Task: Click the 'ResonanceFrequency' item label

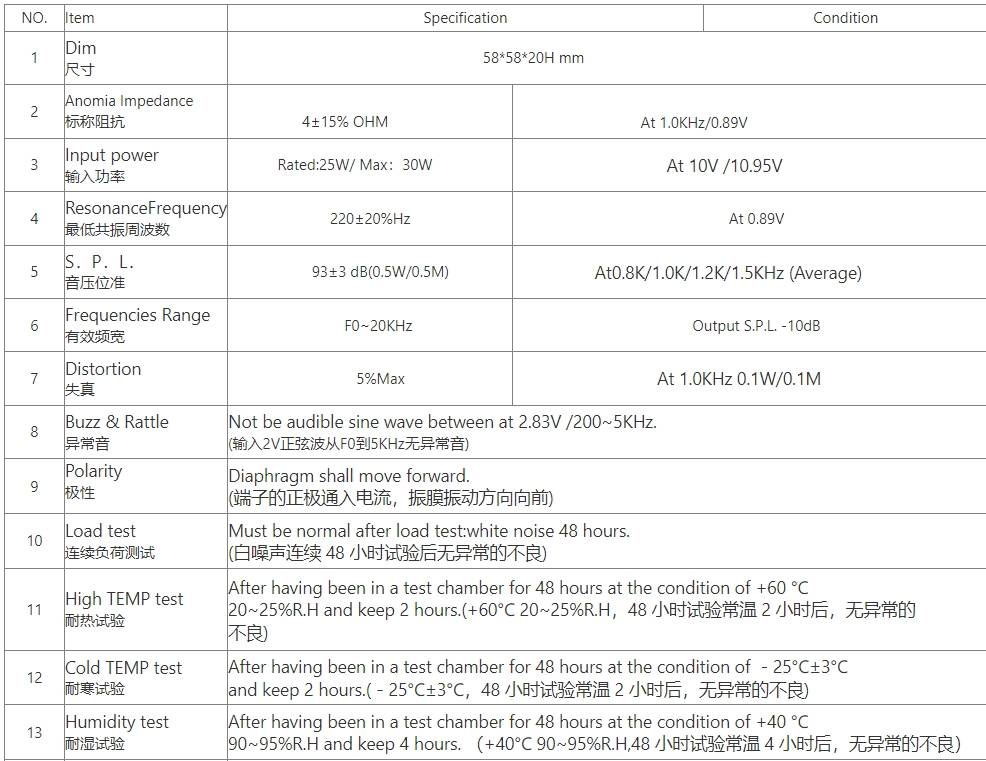Action: 146,208
